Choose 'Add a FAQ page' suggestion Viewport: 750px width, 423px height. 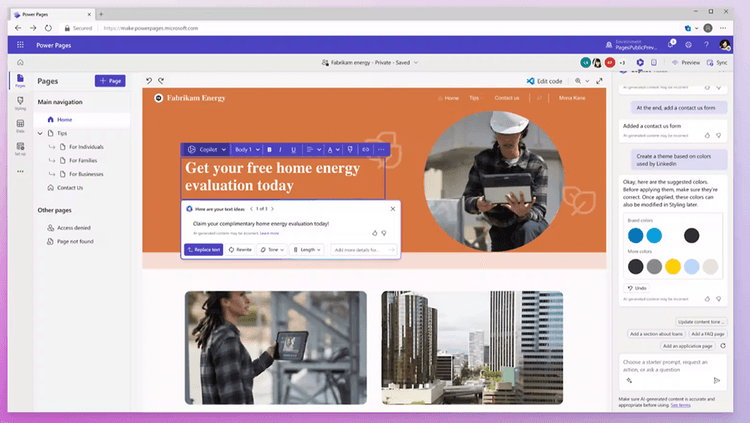click(x=708, y=334)
